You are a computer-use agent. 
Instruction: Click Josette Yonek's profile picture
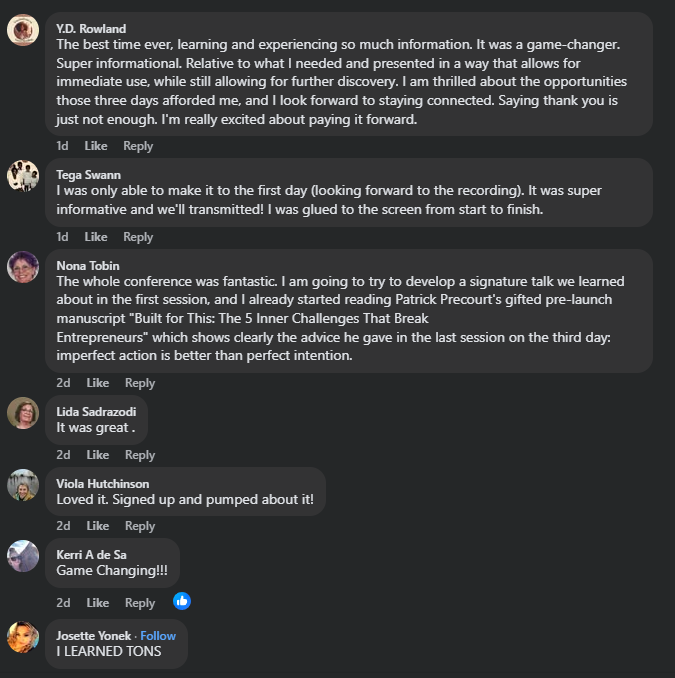[23, 637]
